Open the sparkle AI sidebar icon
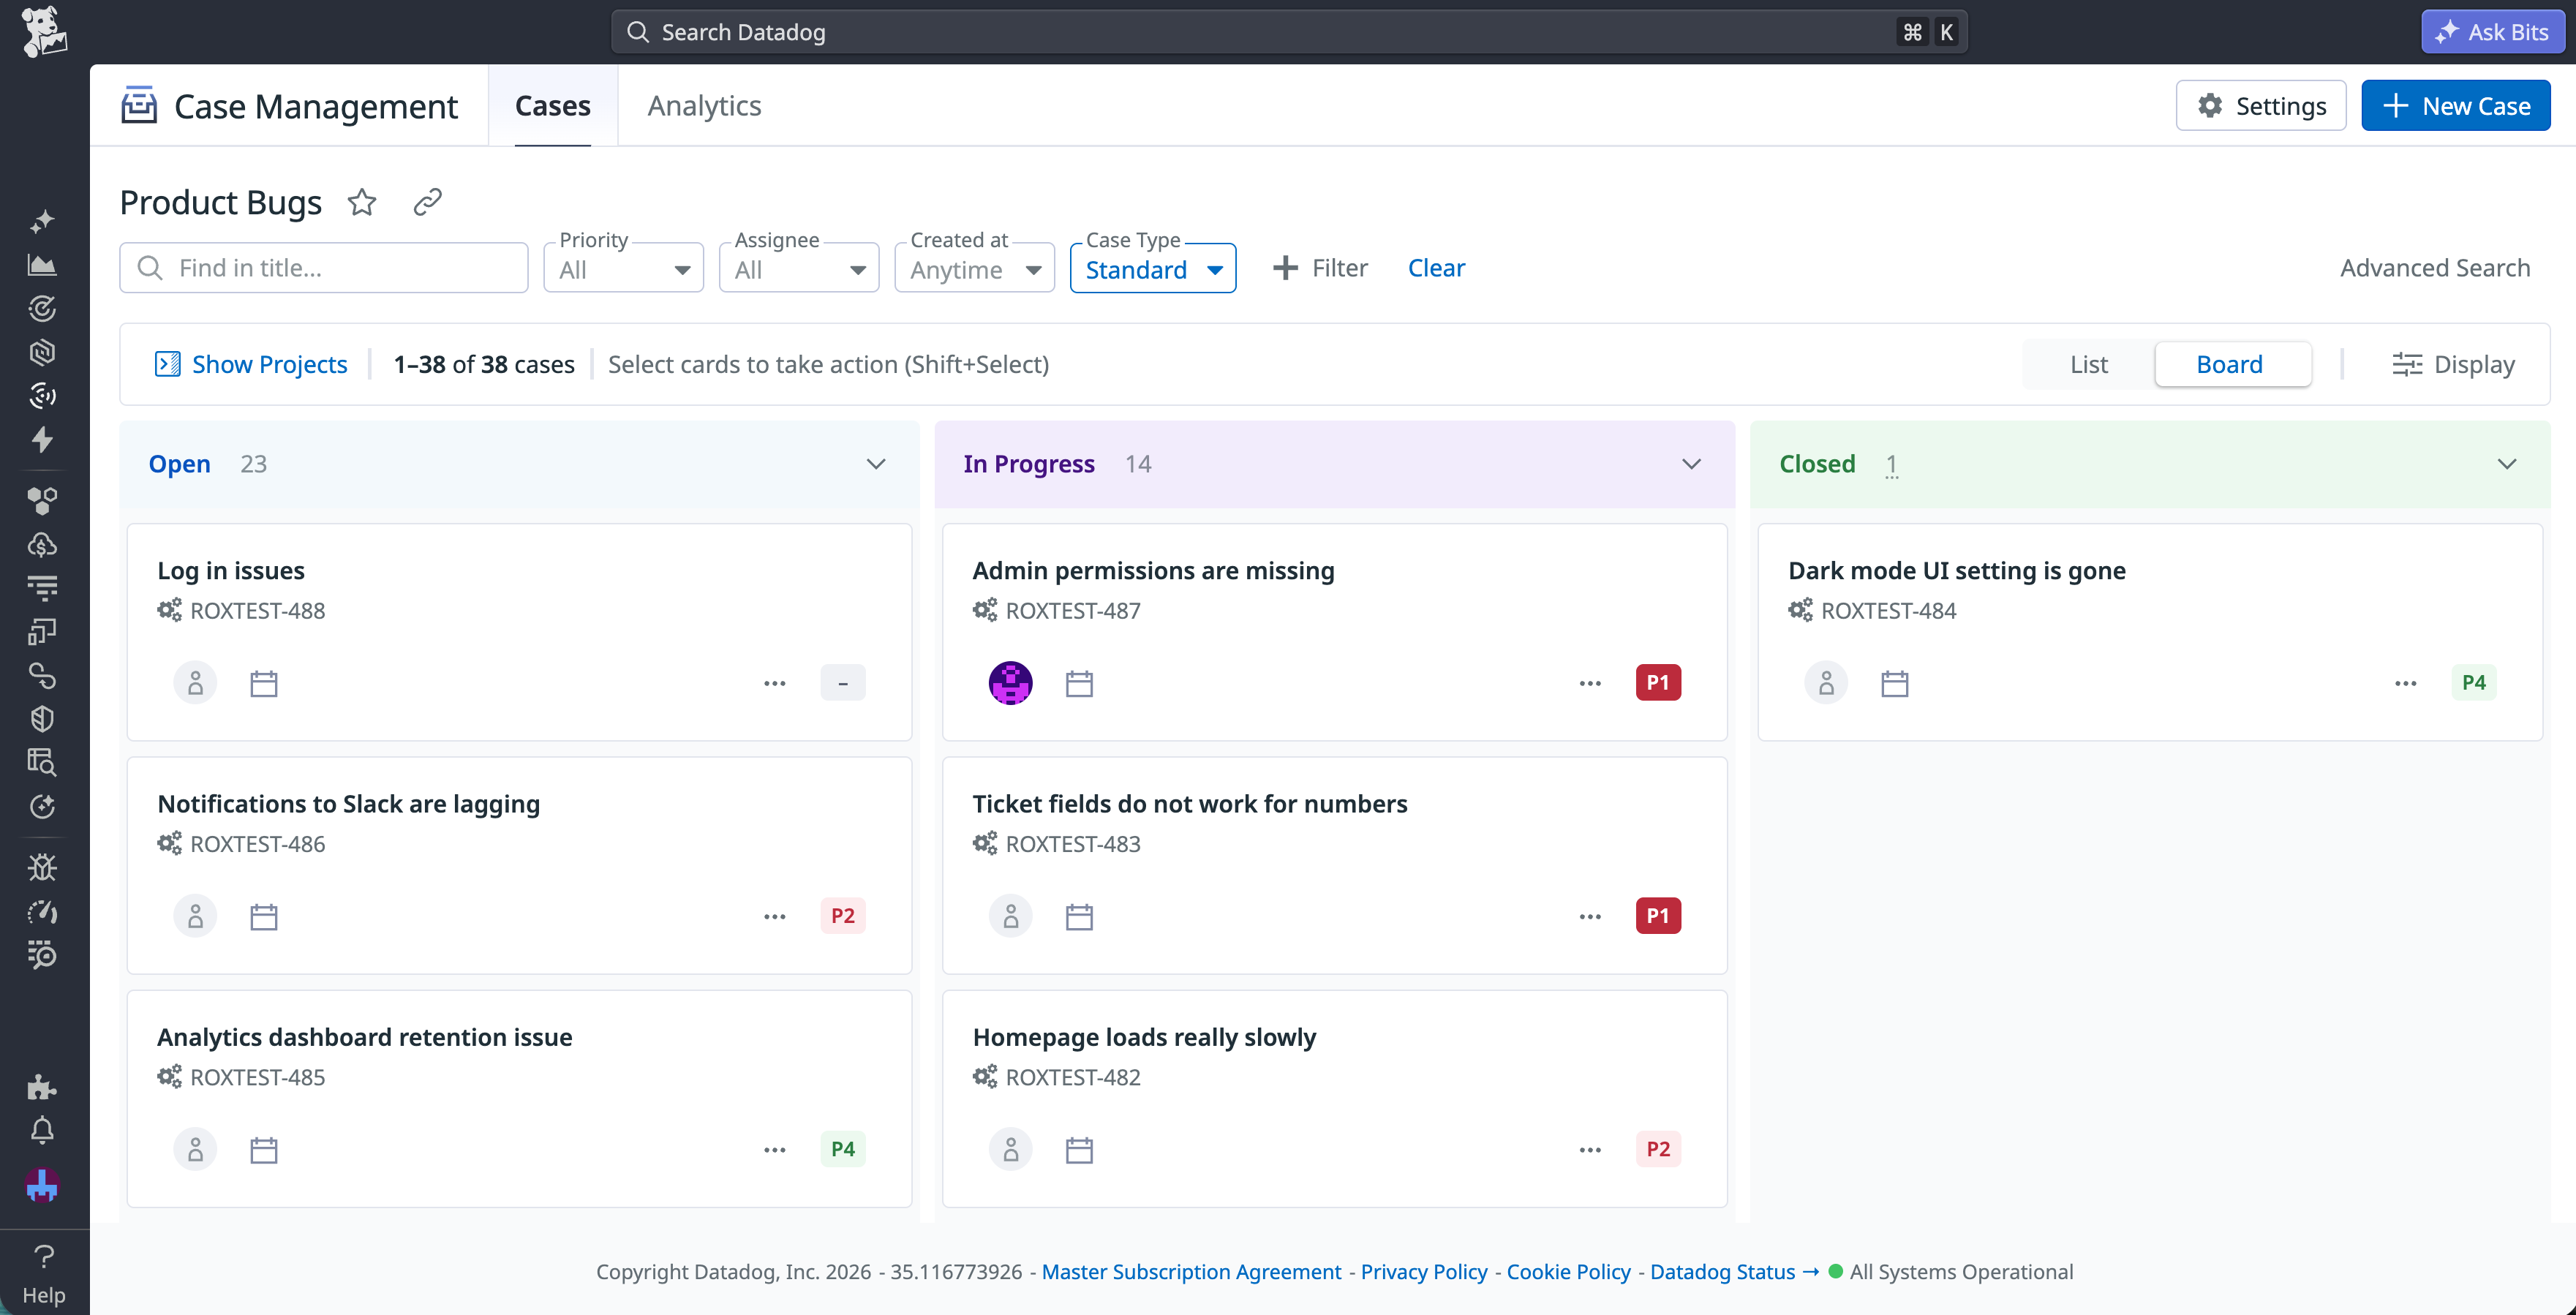The width and height of the screenshot is (2576, 1315). tap(42, 221)
